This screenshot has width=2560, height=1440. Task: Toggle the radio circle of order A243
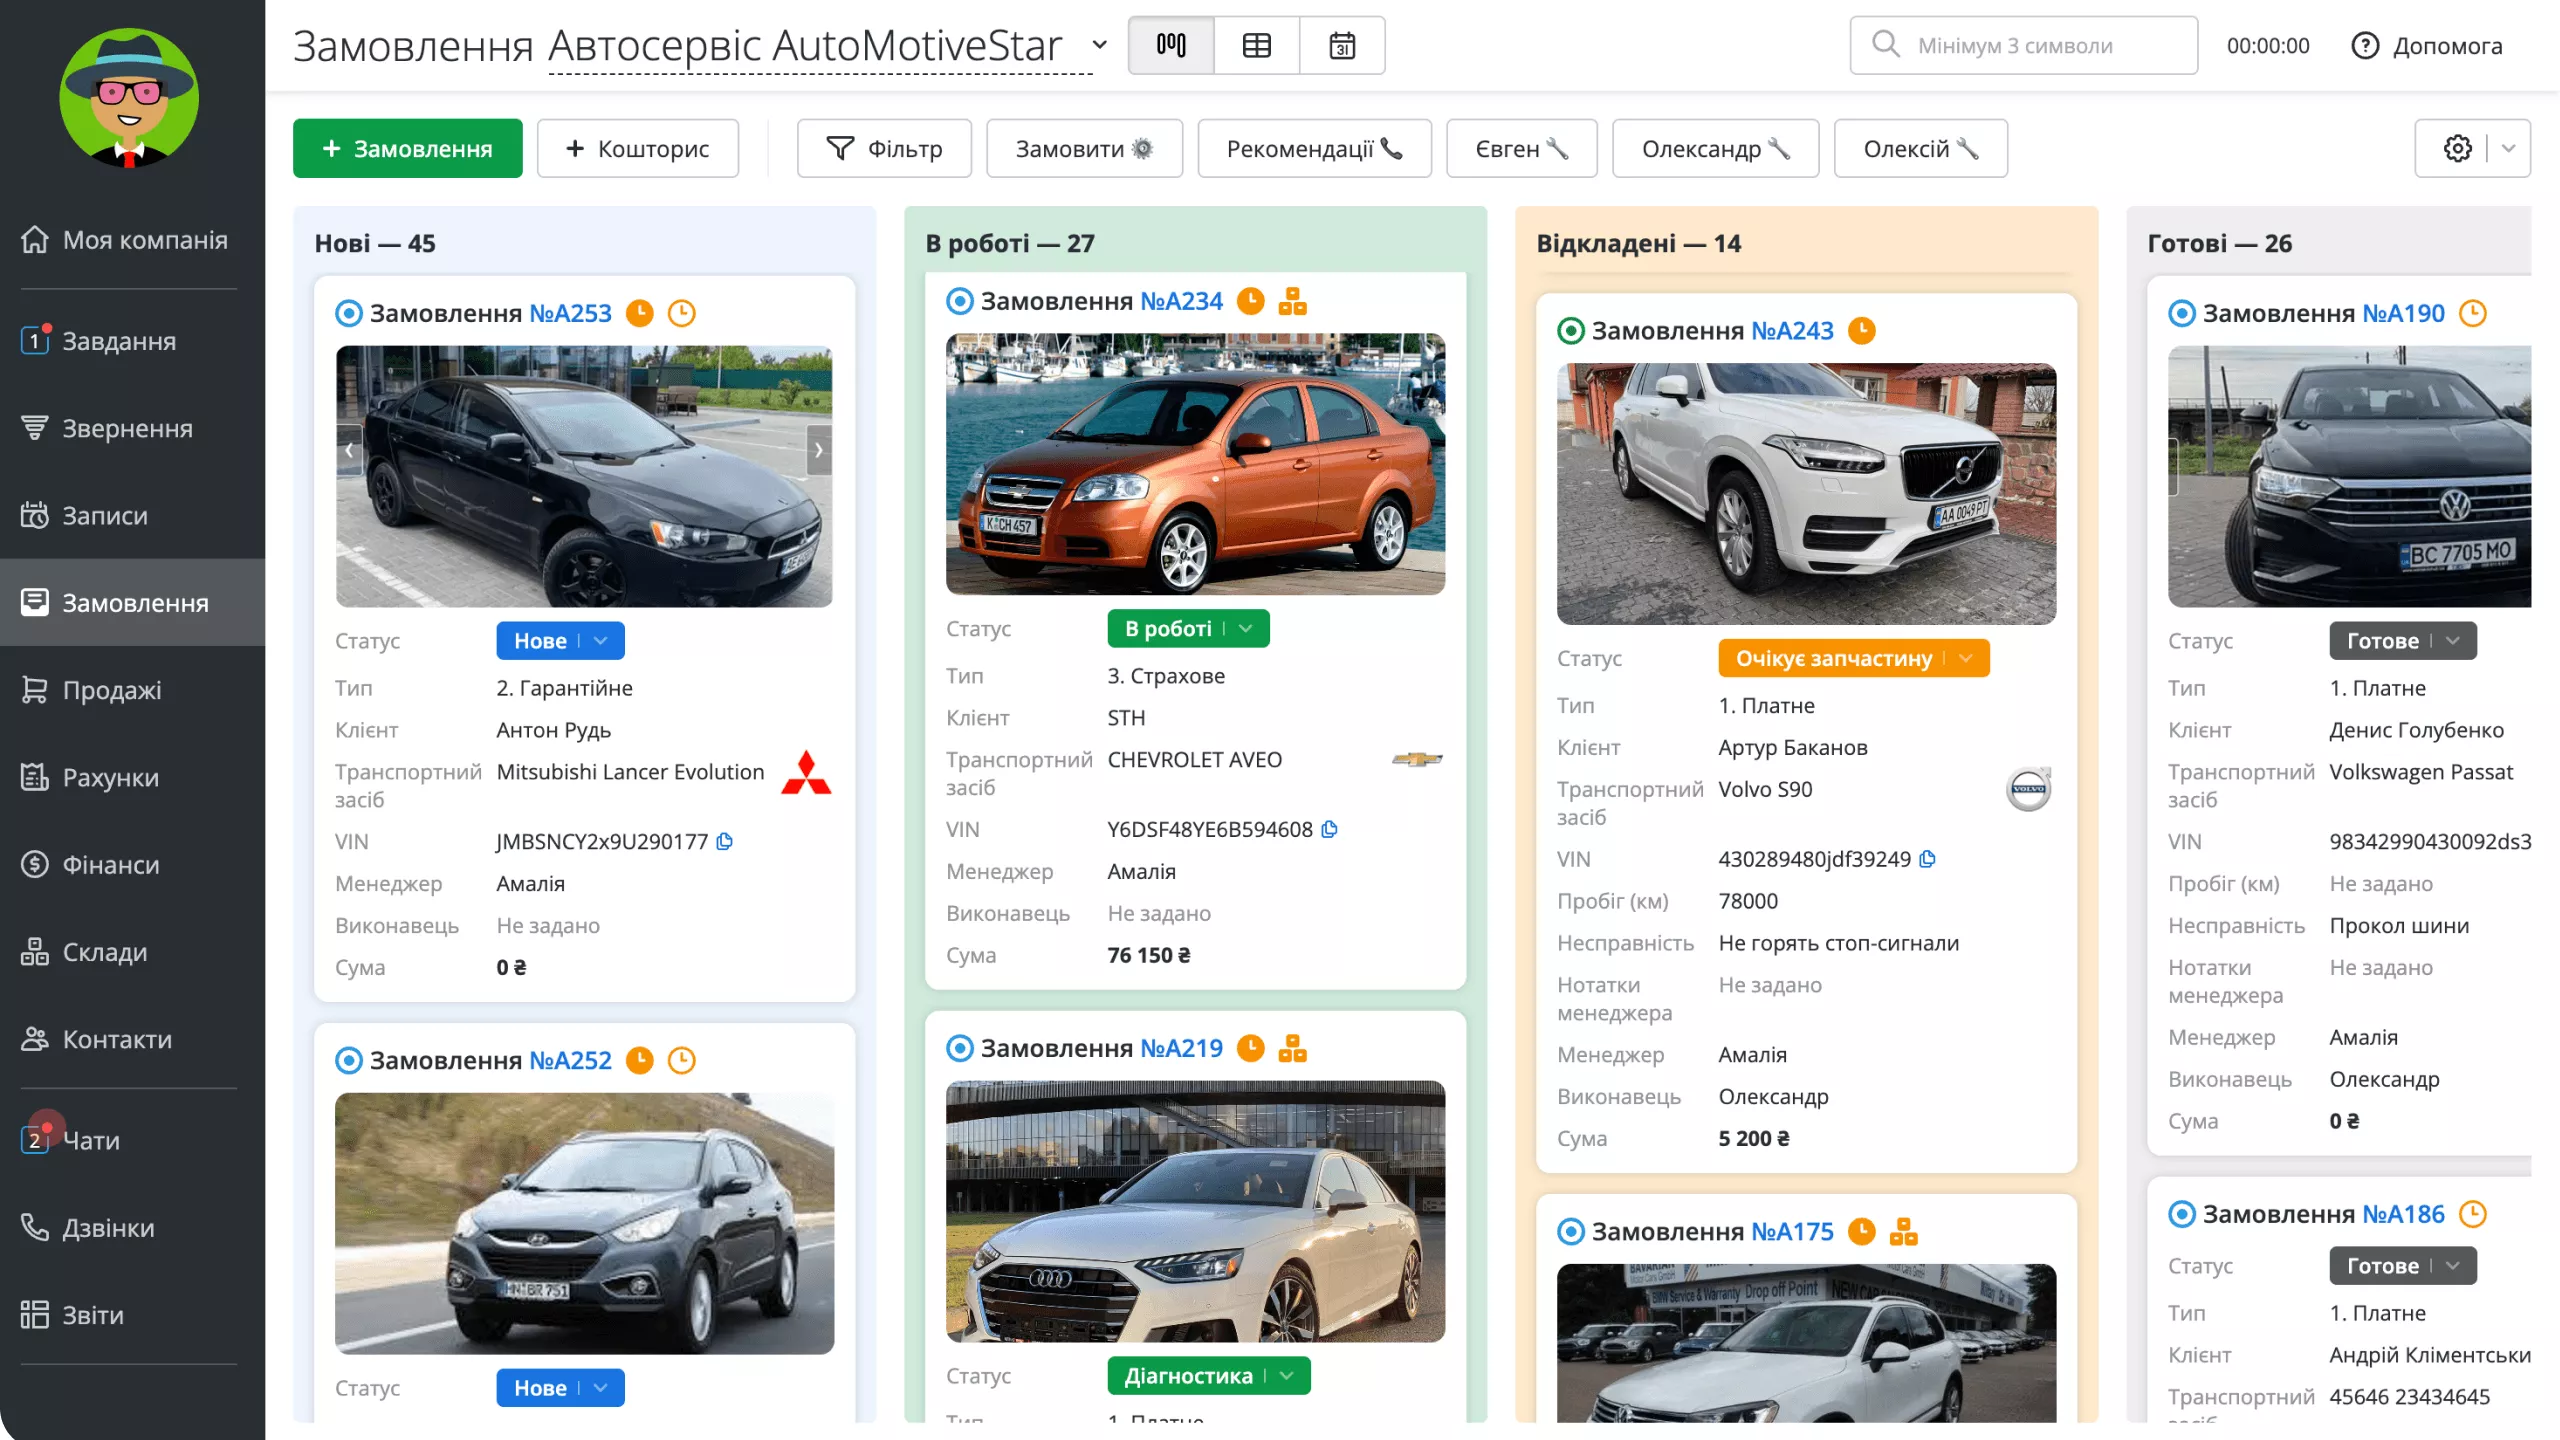click(x=1571, y=331)
